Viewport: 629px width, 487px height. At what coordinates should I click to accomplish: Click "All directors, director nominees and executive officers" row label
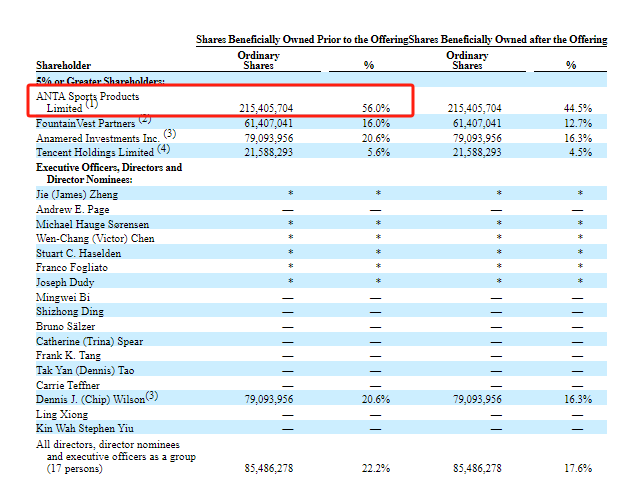pyautogui.click(x=116, y=457)
